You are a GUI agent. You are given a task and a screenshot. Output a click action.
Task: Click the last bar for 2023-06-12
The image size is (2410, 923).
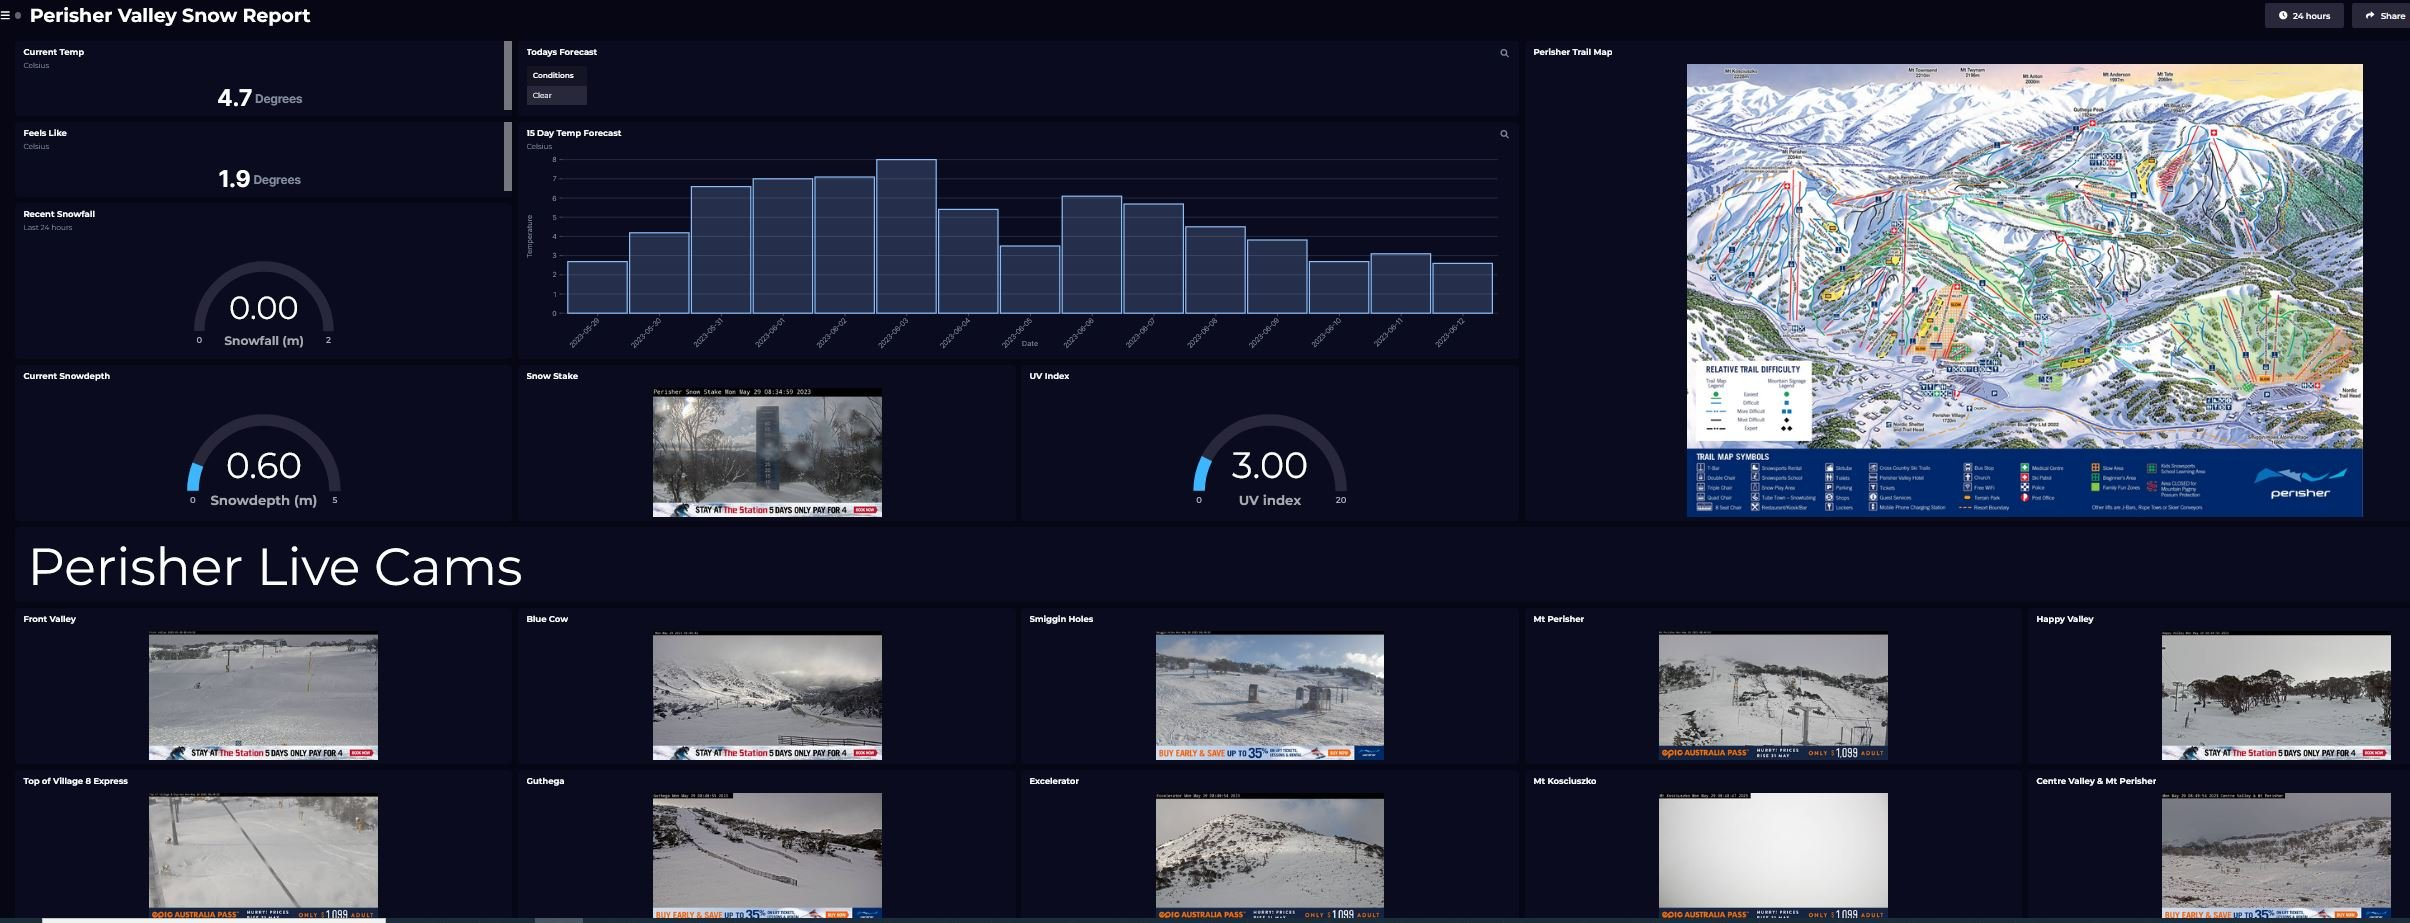tap(1462, 288)
